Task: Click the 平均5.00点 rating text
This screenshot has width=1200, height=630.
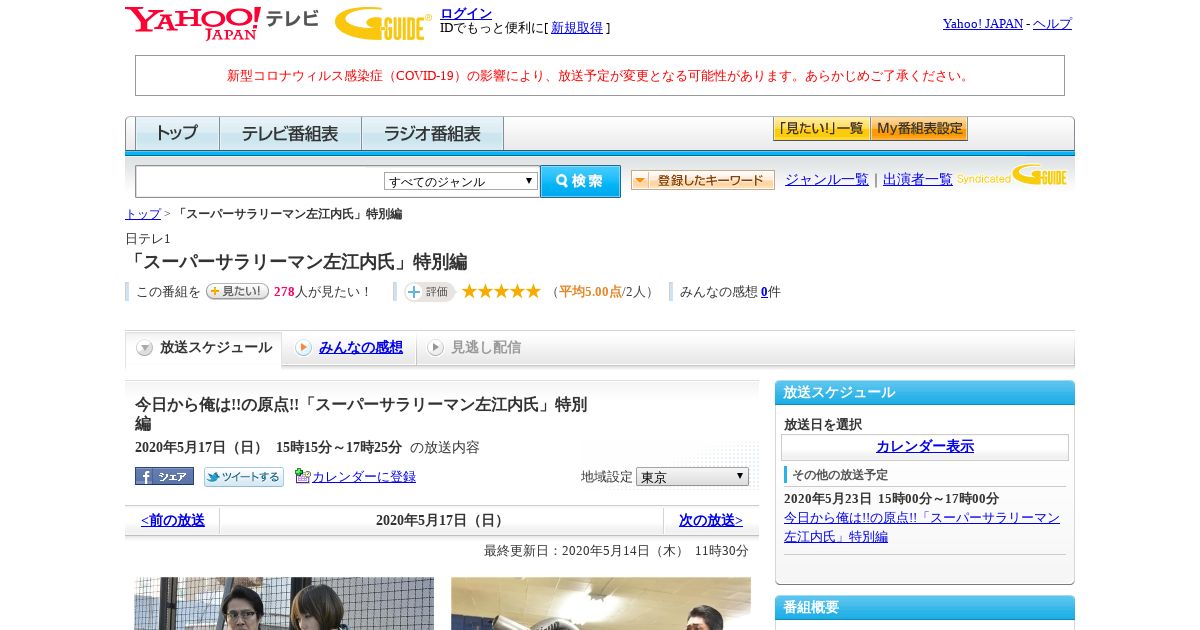Action: point(590,292)
